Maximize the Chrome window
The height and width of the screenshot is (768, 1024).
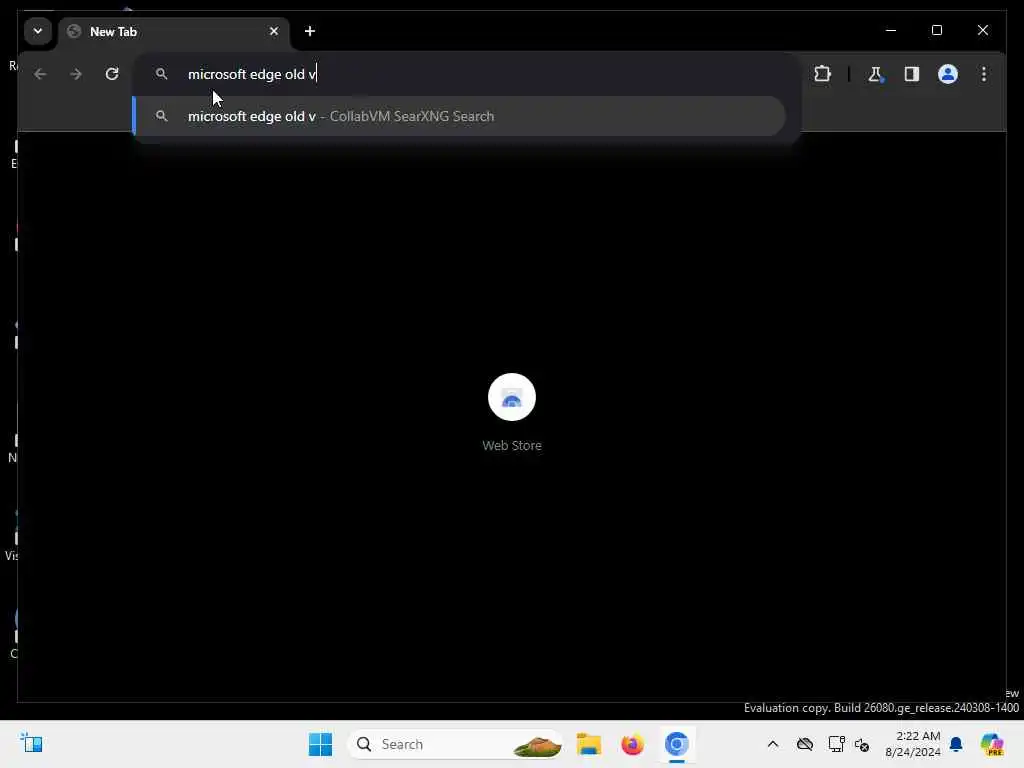[936, 30]
